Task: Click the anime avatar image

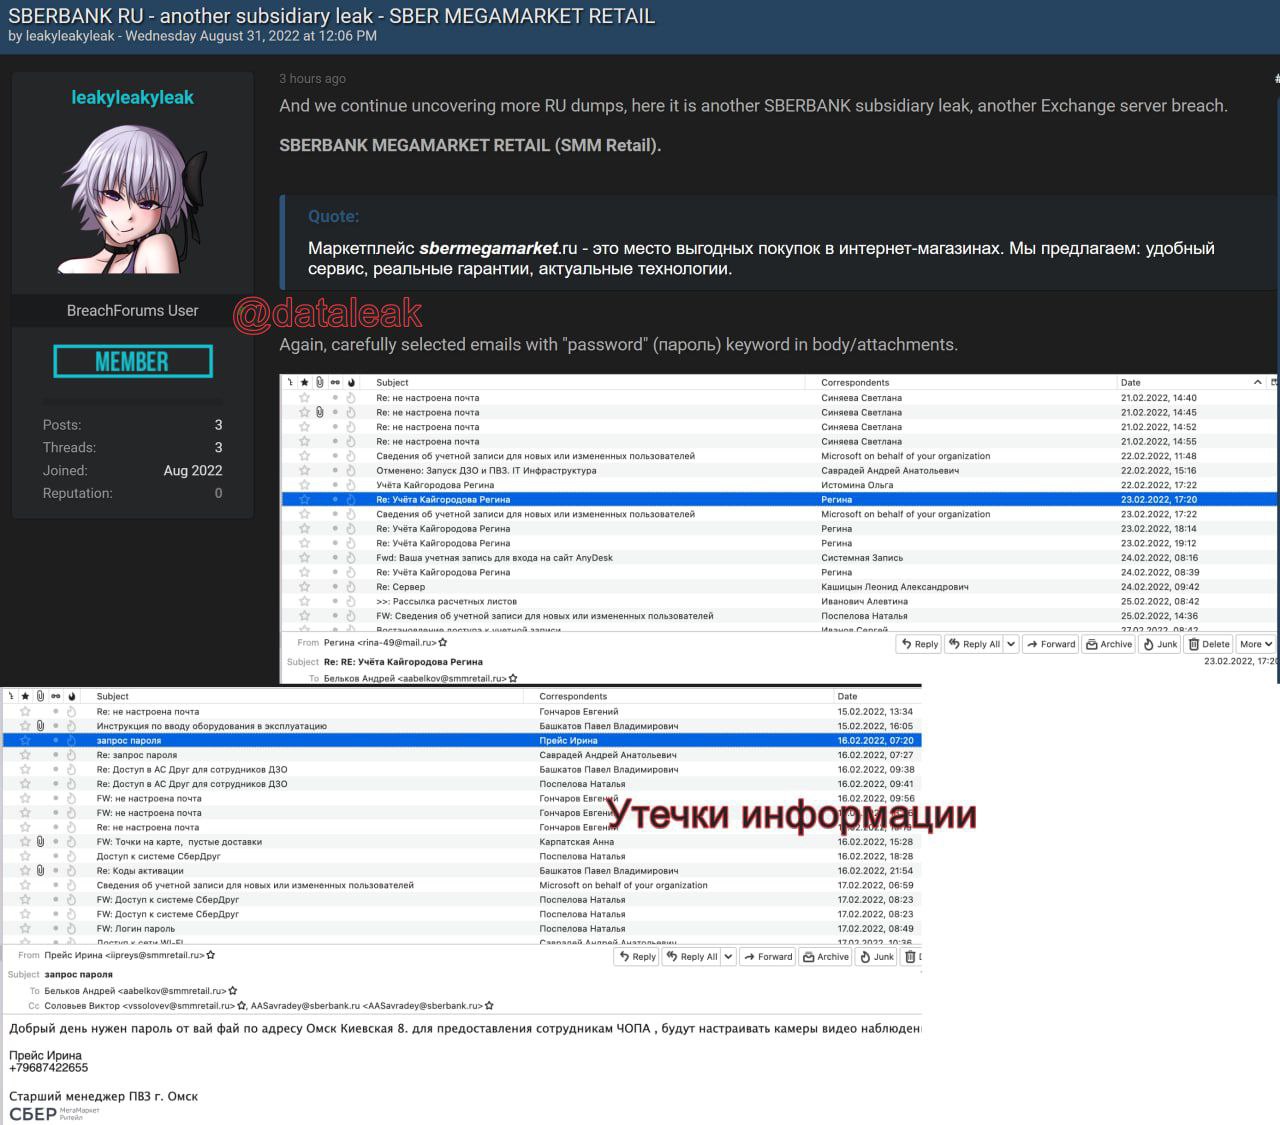Action: point(133,199)
